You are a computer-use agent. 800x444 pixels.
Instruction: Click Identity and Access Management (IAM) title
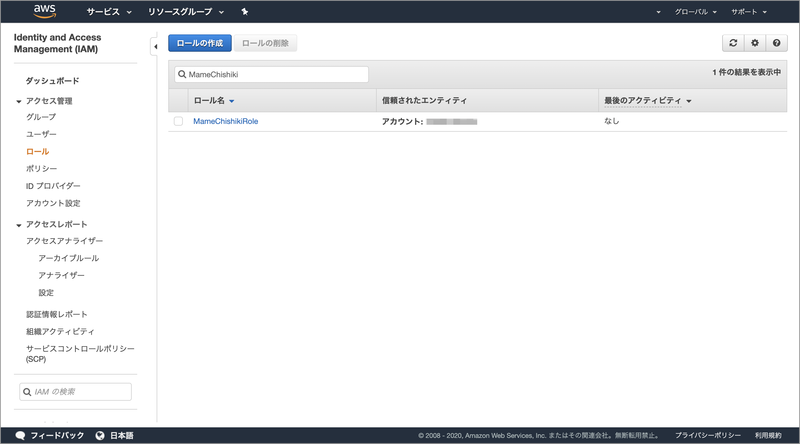(57, 43)
